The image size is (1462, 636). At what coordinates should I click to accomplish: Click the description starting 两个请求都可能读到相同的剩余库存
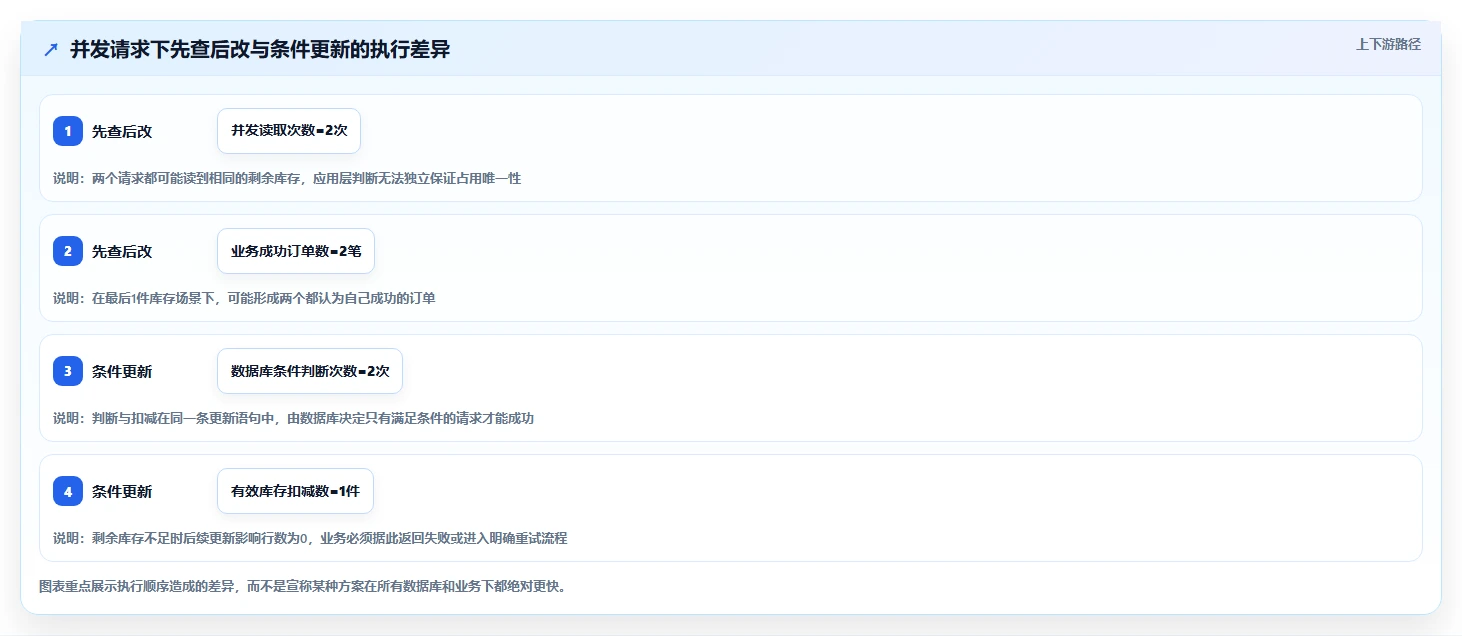[x=287, y=178]
